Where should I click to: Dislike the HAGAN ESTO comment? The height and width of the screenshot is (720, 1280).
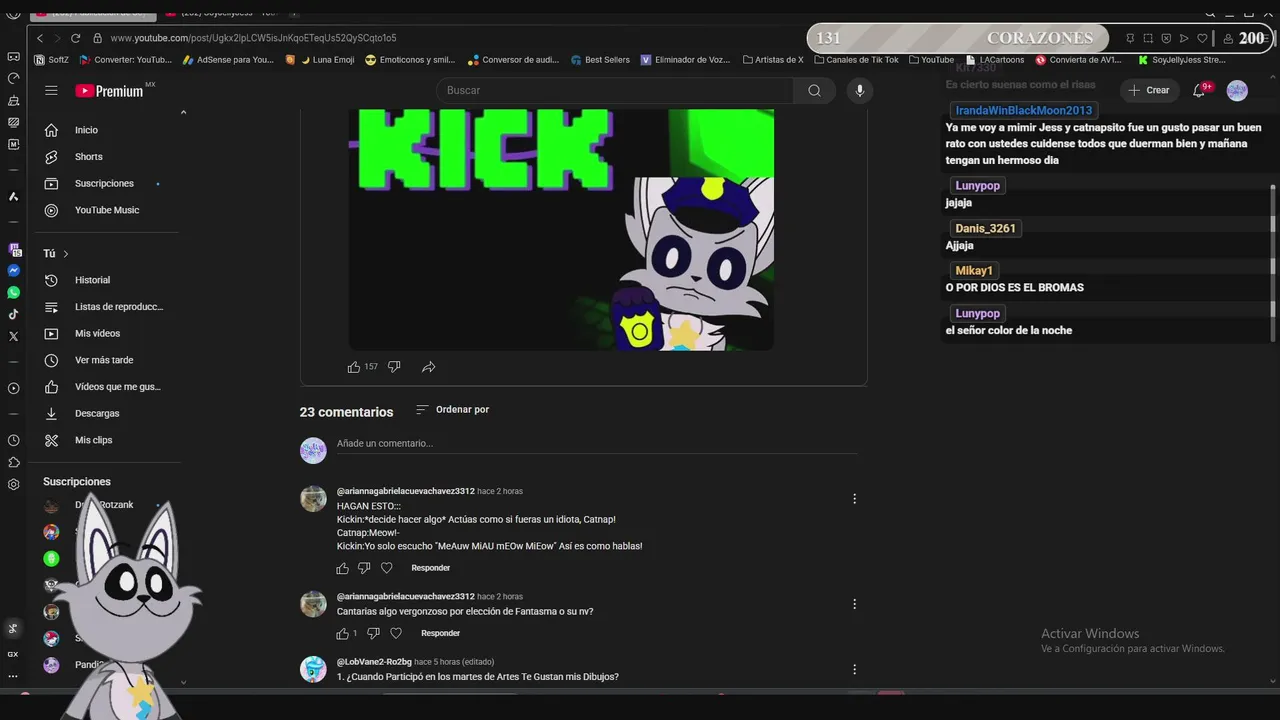(364, 568)
